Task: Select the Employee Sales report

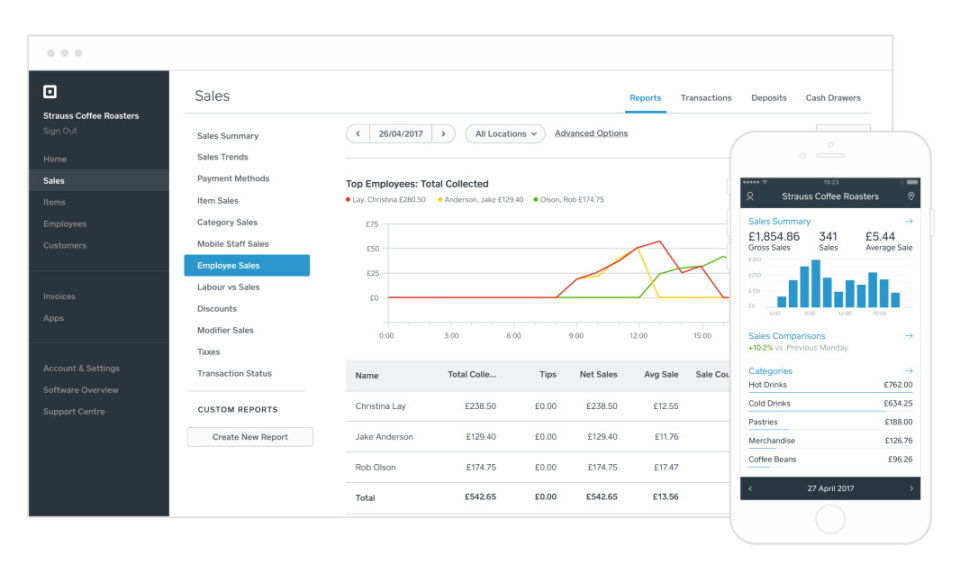Action: [x=247, y=266]
